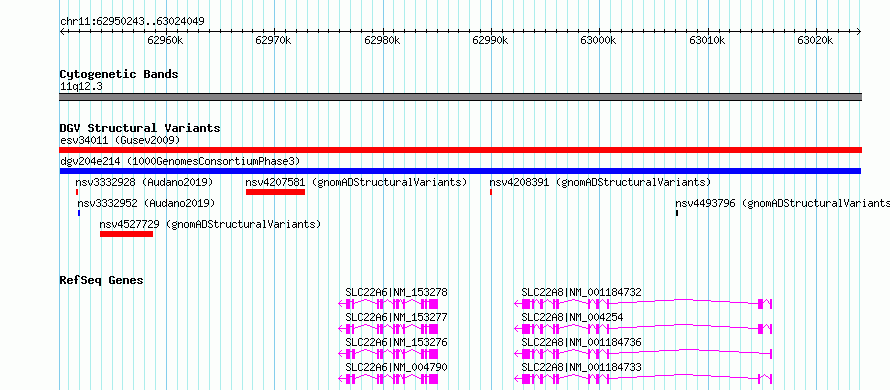The width and height of the screenshot is (890, 390).
Task: Click the red bar under nsv4527729
Action: (127, 234)
